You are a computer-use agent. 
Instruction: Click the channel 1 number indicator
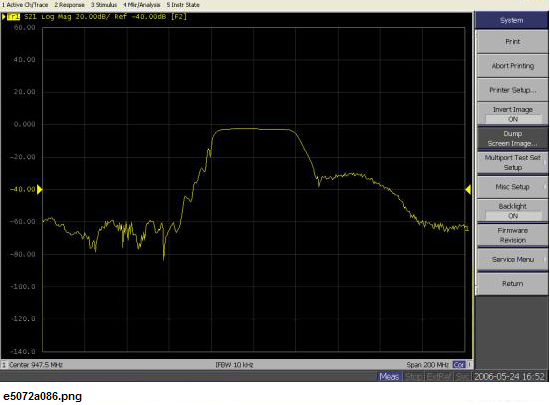click(x=4, y=365)
